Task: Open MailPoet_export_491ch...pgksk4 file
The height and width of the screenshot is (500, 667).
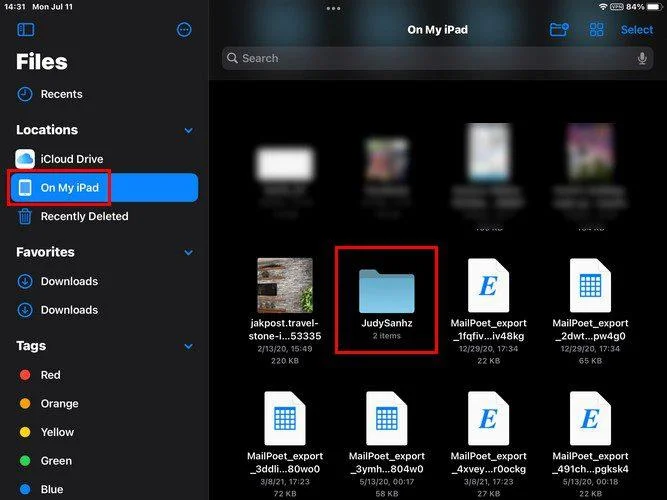Action: pyautogui.click(x=590, y=418)
